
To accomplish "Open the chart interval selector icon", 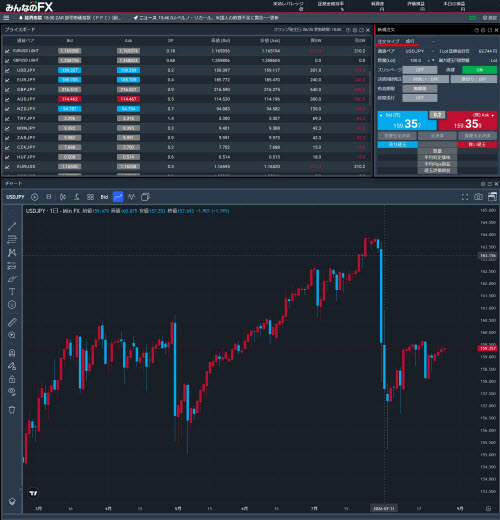I will [49, 197].
